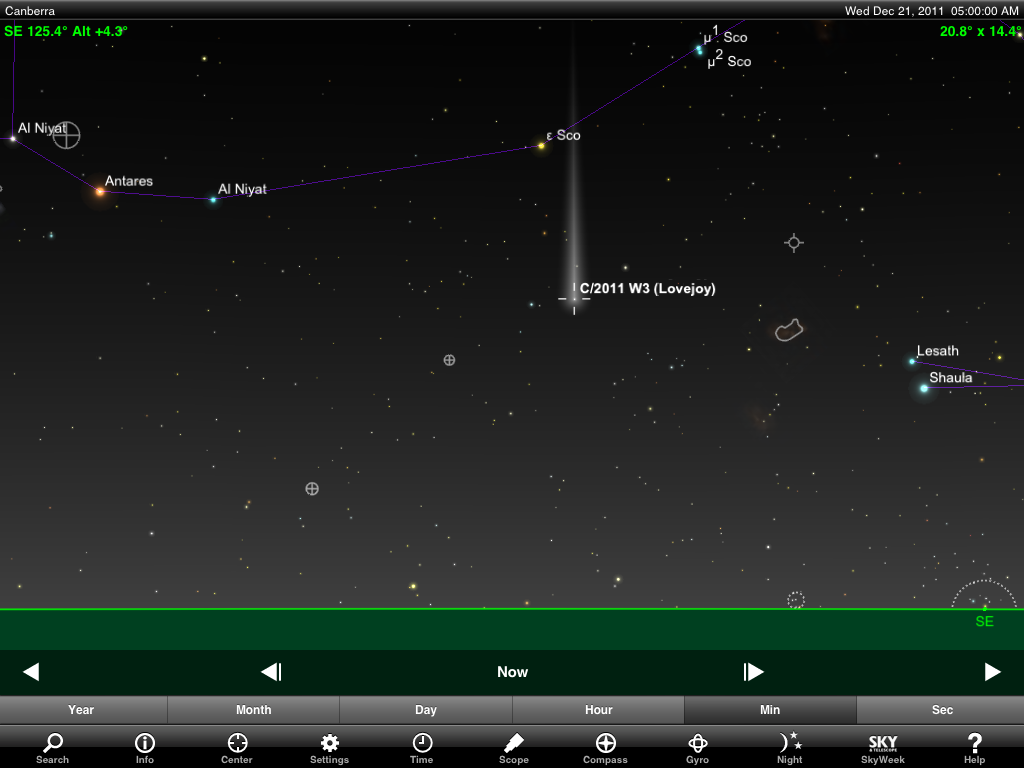The image size is (1024, 768).
Task: Select comet C/2011 W3 (Lovejoy) label
Action: coord(647,289)
